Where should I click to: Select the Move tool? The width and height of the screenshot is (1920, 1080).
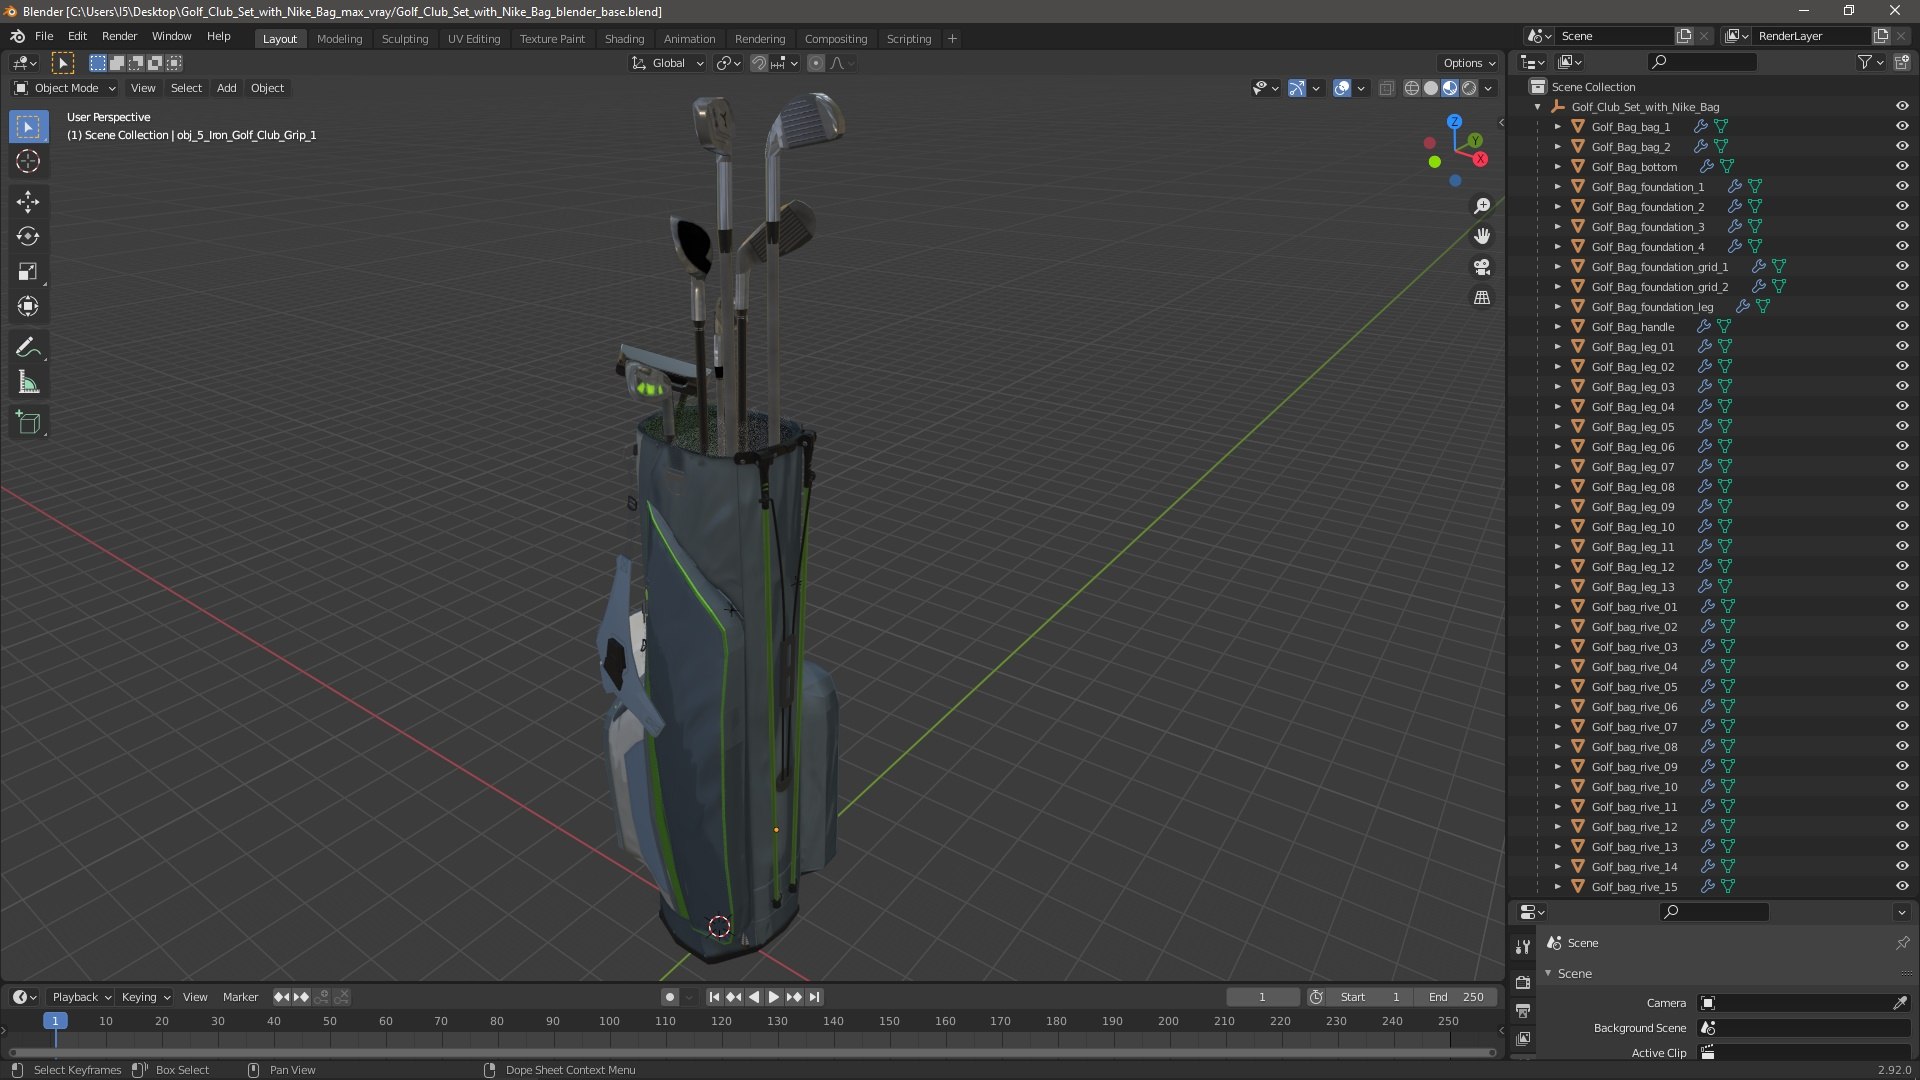click(28, 202)
